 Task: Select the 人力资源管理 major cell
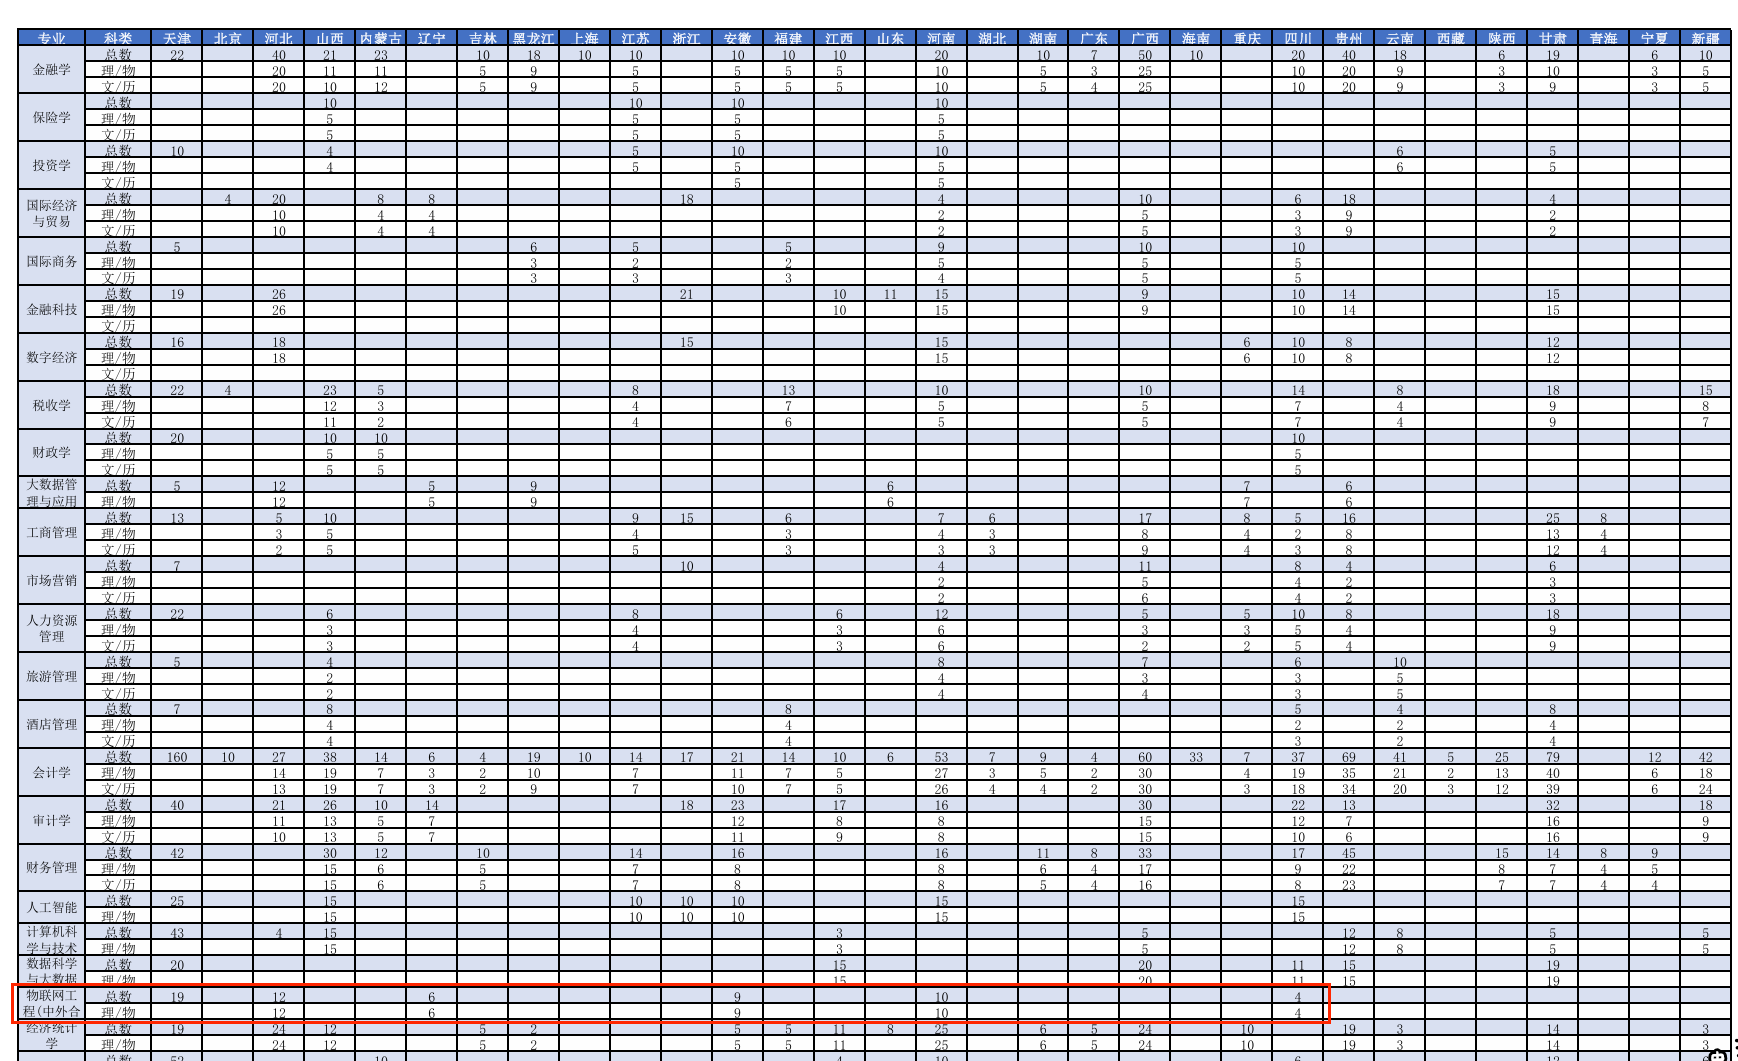(51, 628)
